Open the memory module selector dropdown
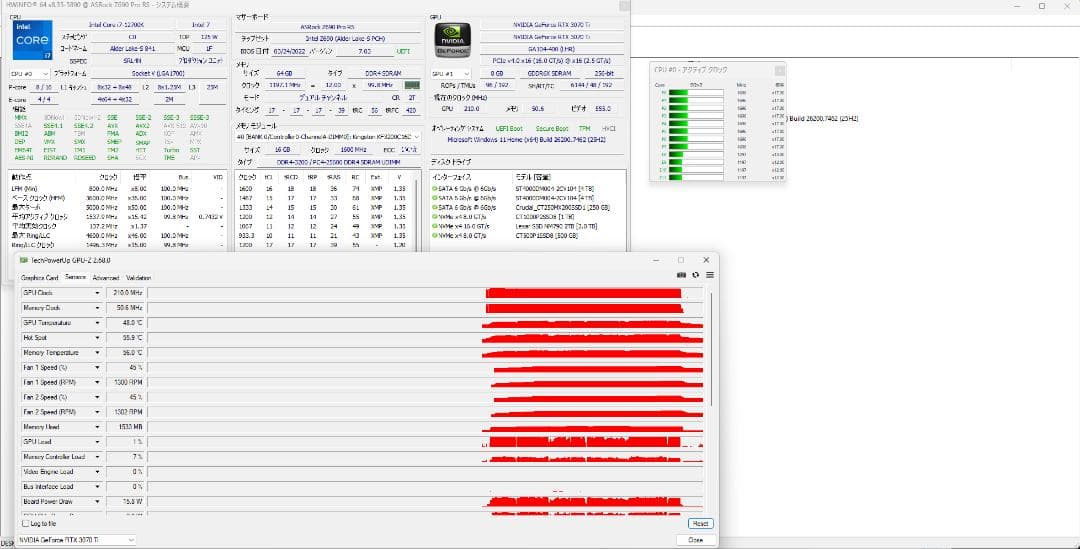This screenshot has height=549, width=1080. pyautogui.click(x=328, y=137)
